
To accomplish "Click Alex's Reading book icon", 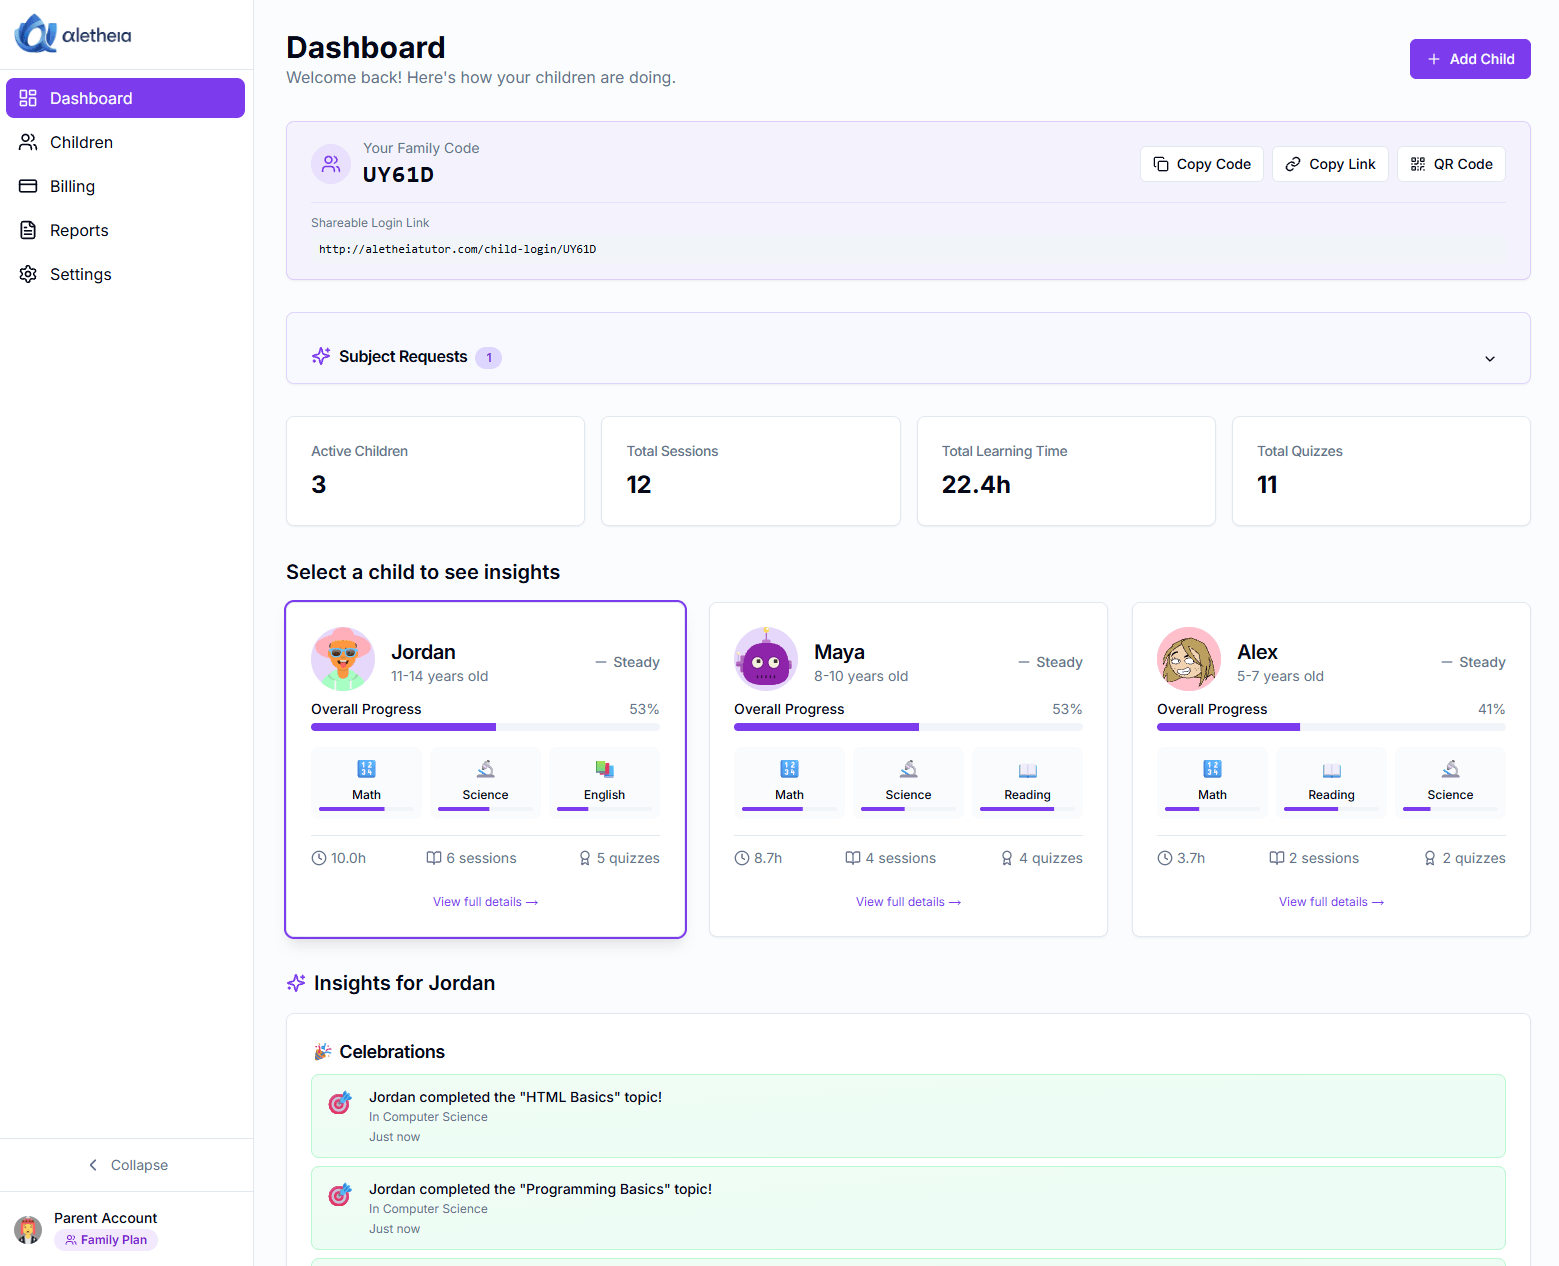I will coord(1331,769).
